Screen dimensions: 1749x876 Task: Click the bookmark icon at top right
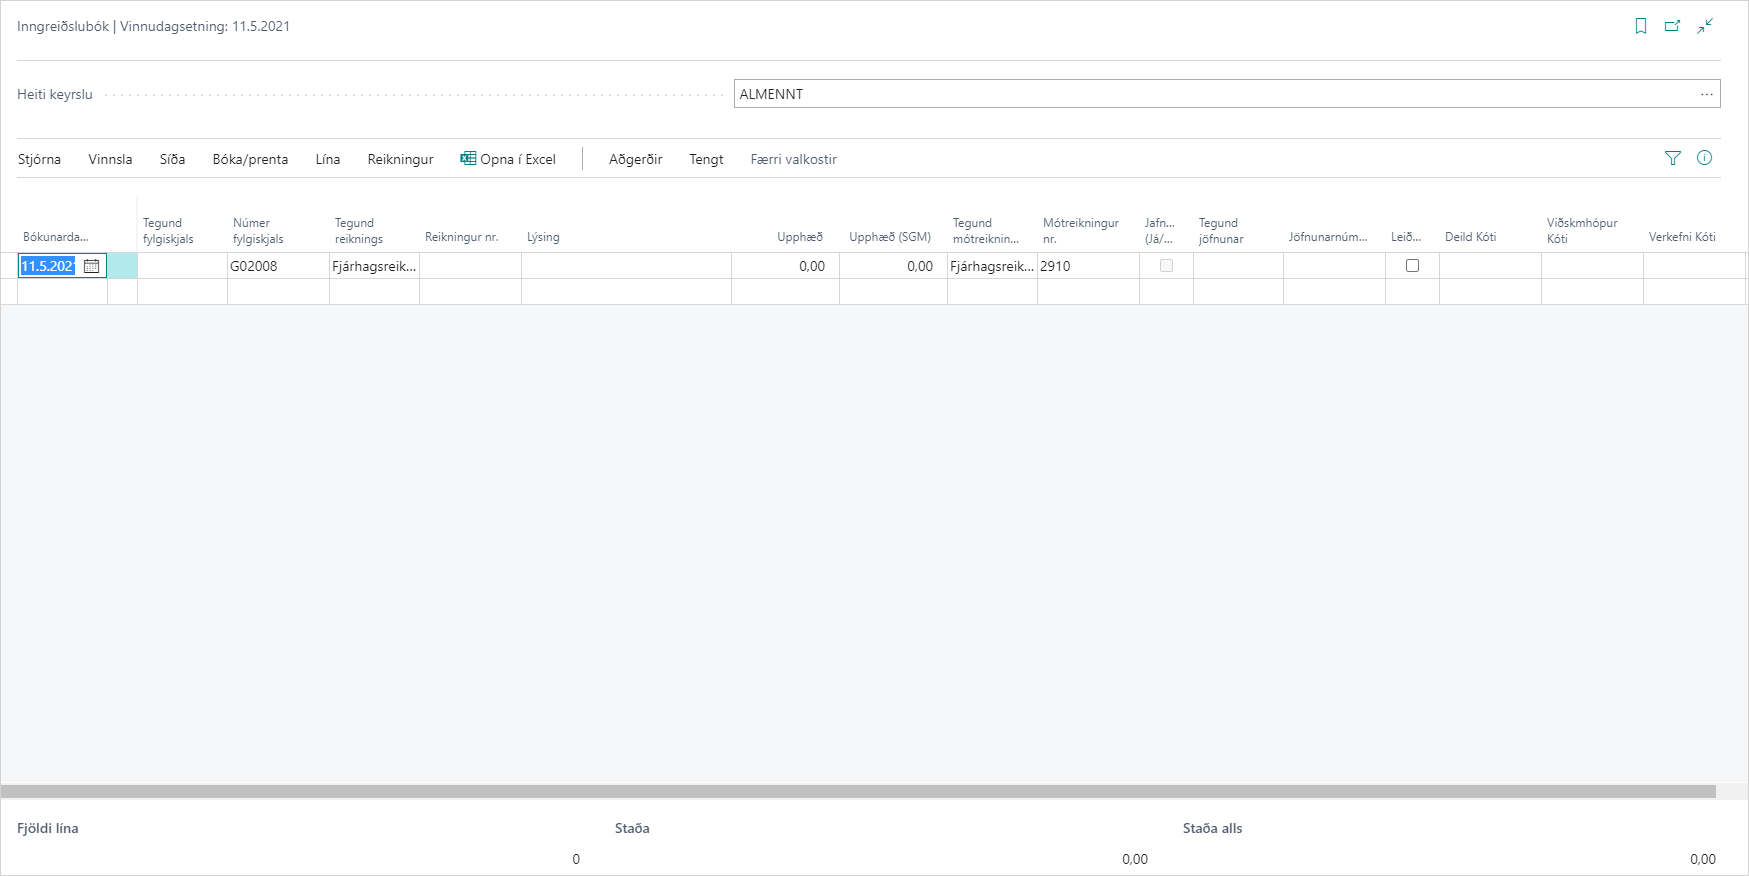1641,26
